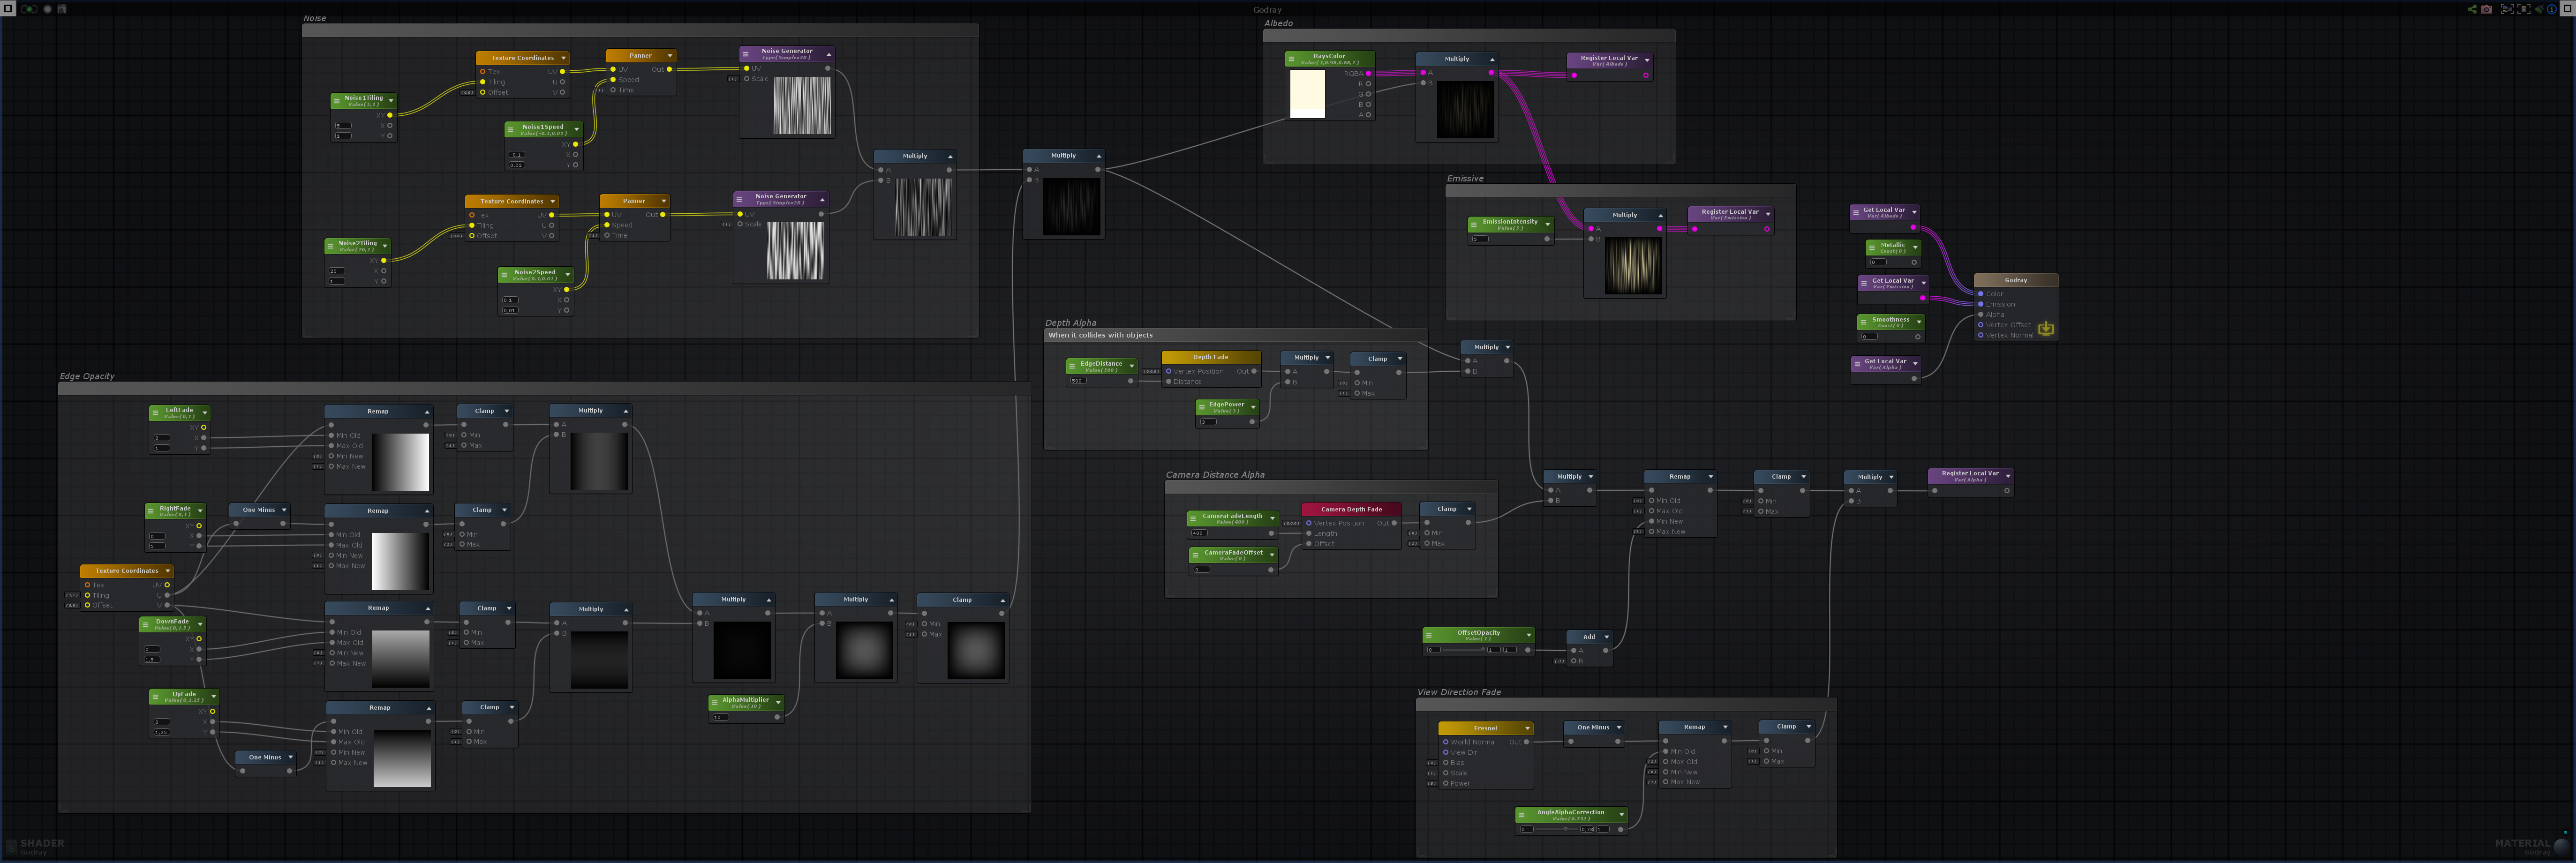Click the EmissionIntensity node hamburger icon

(x=1475, y=224)
